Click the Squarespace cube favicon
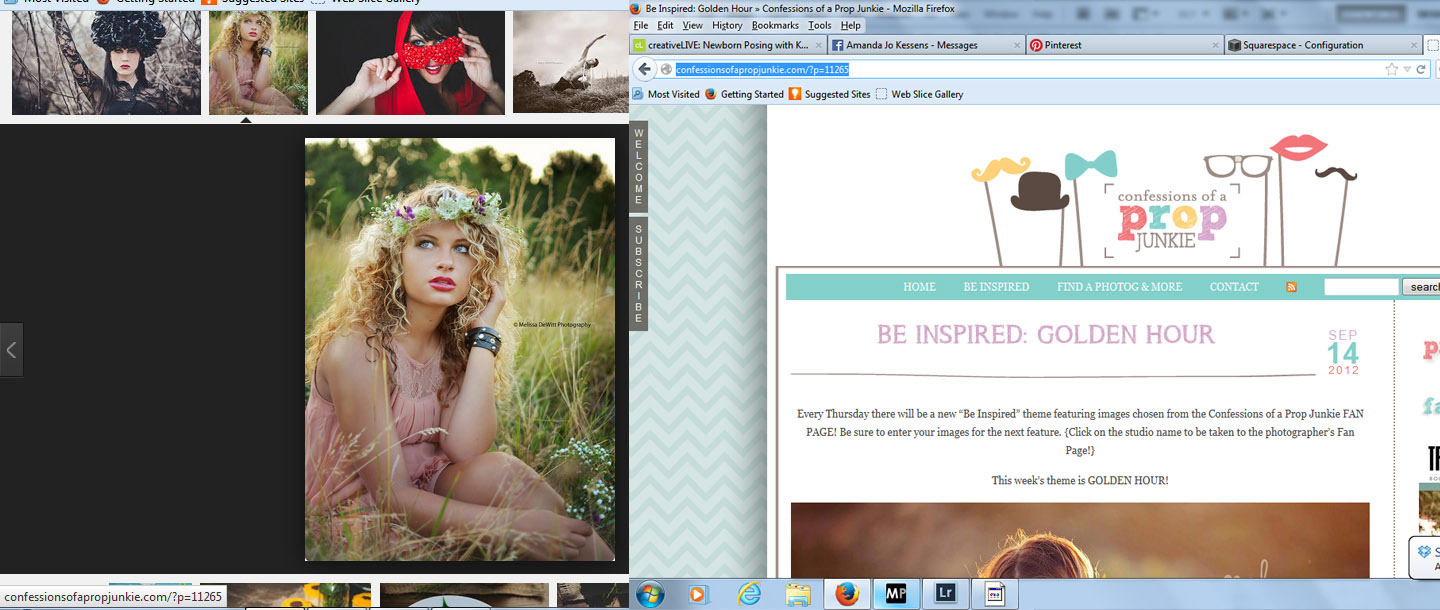 tap(1234, 45)
